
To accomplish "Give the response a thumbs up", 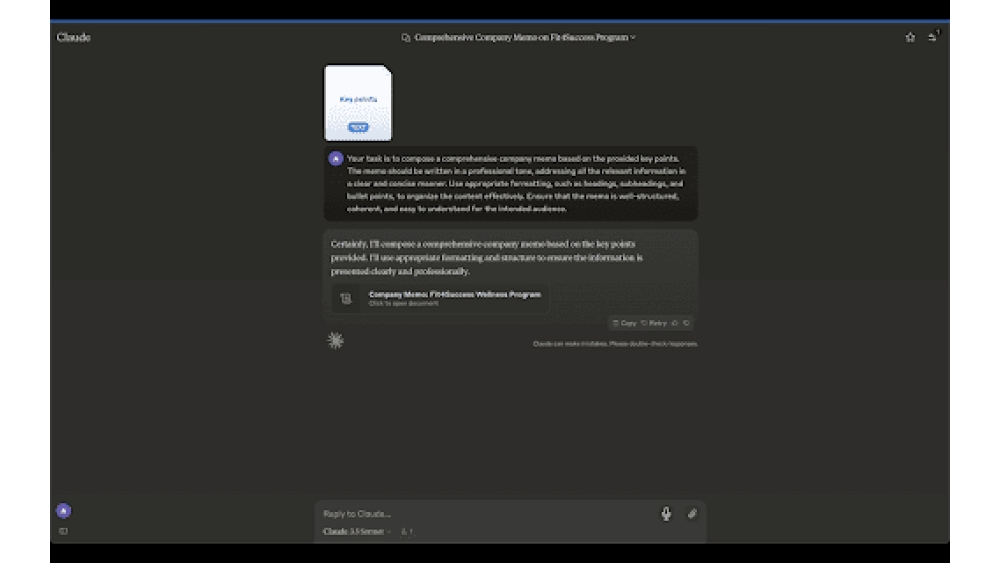I will (x=675, y=323).
